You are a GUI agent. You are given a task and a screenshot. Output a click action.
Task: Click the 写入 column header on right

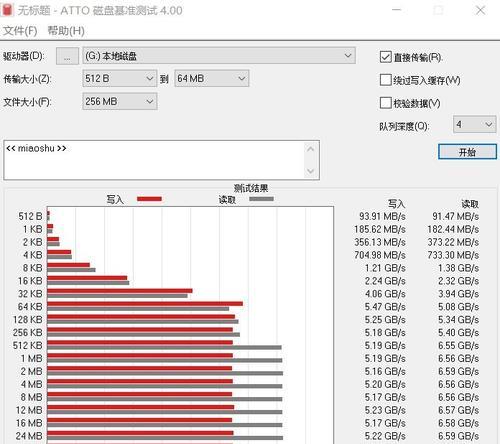(397, 204)
